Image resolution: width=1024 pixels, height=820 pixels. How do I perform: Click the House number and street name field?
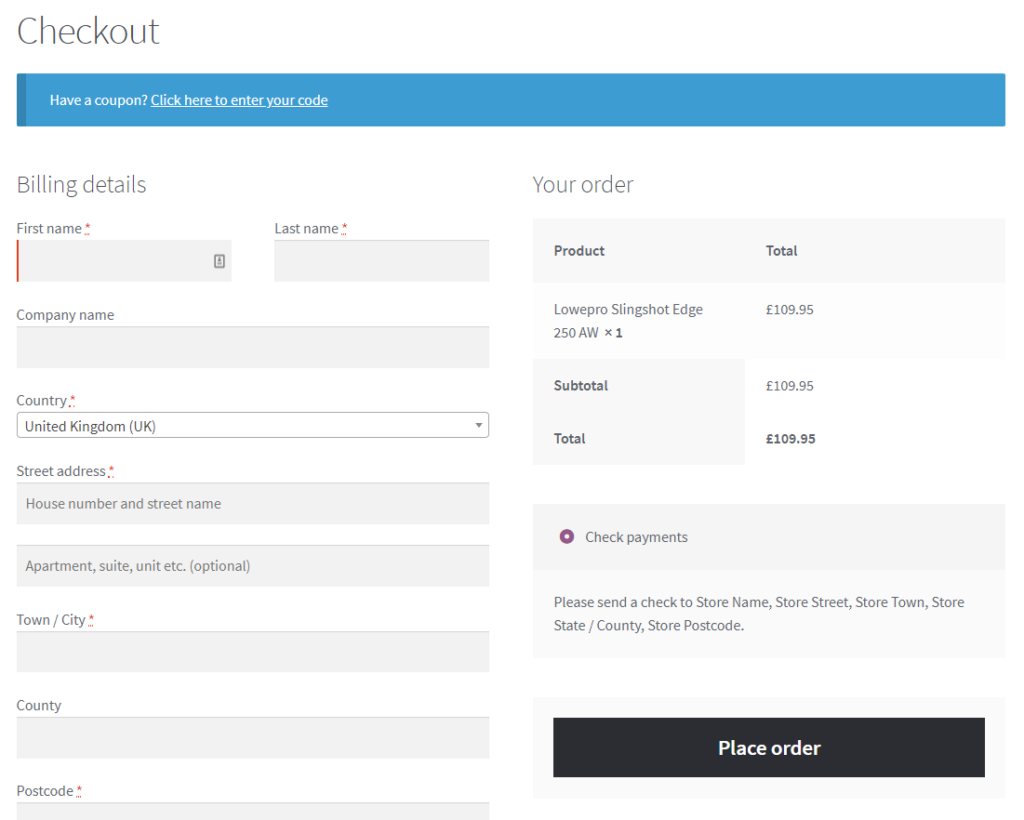pyautogui.click(x=252, y=503)
